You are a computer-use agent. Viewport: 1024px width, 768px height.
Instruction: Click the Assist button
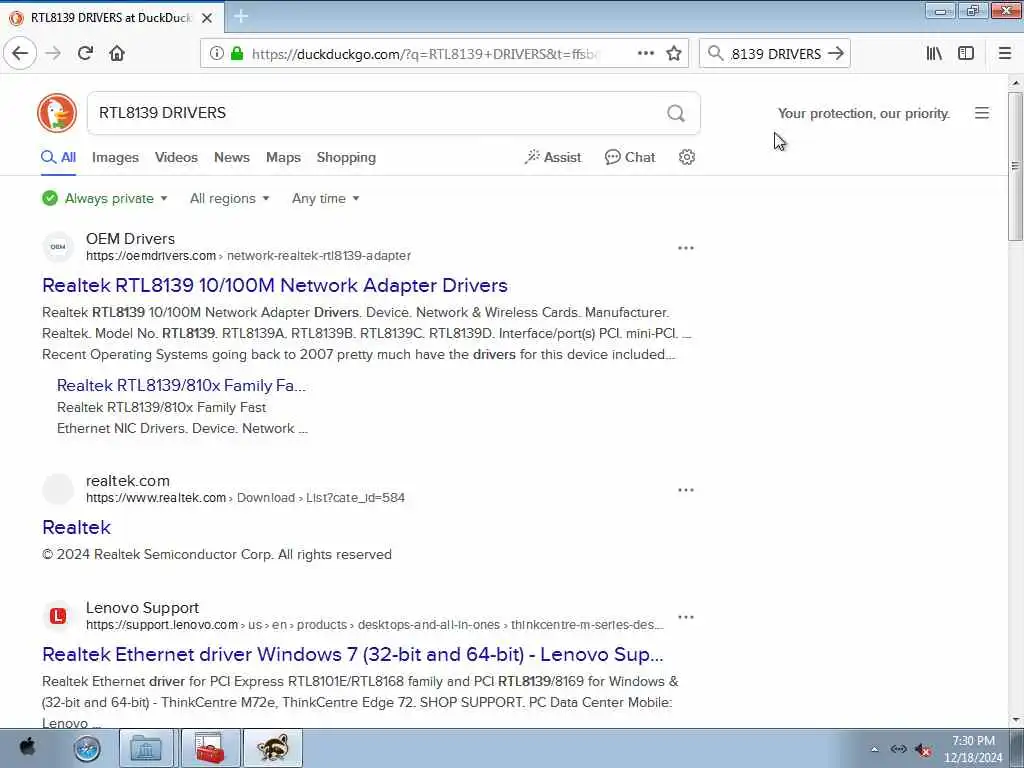552,157
